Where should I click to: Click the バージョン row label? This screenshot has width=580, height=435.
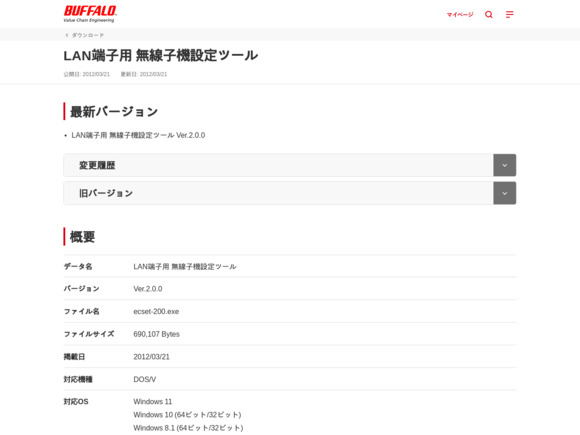[x=81, y=289]
